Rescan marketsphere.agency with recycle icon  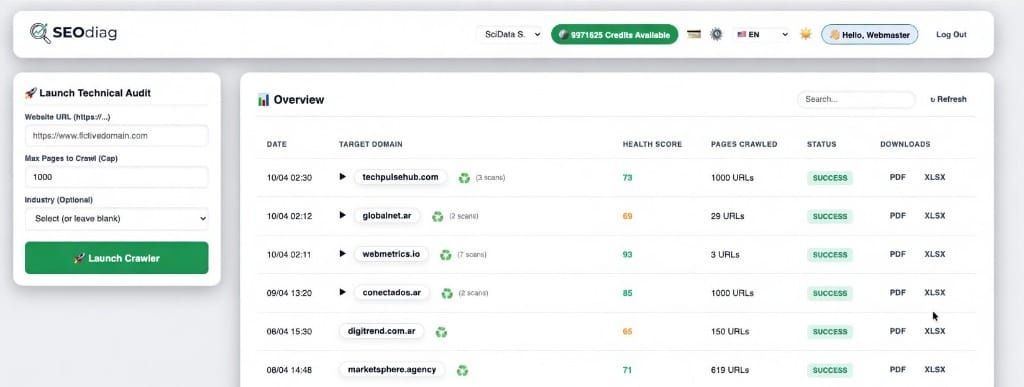point(462,370)
